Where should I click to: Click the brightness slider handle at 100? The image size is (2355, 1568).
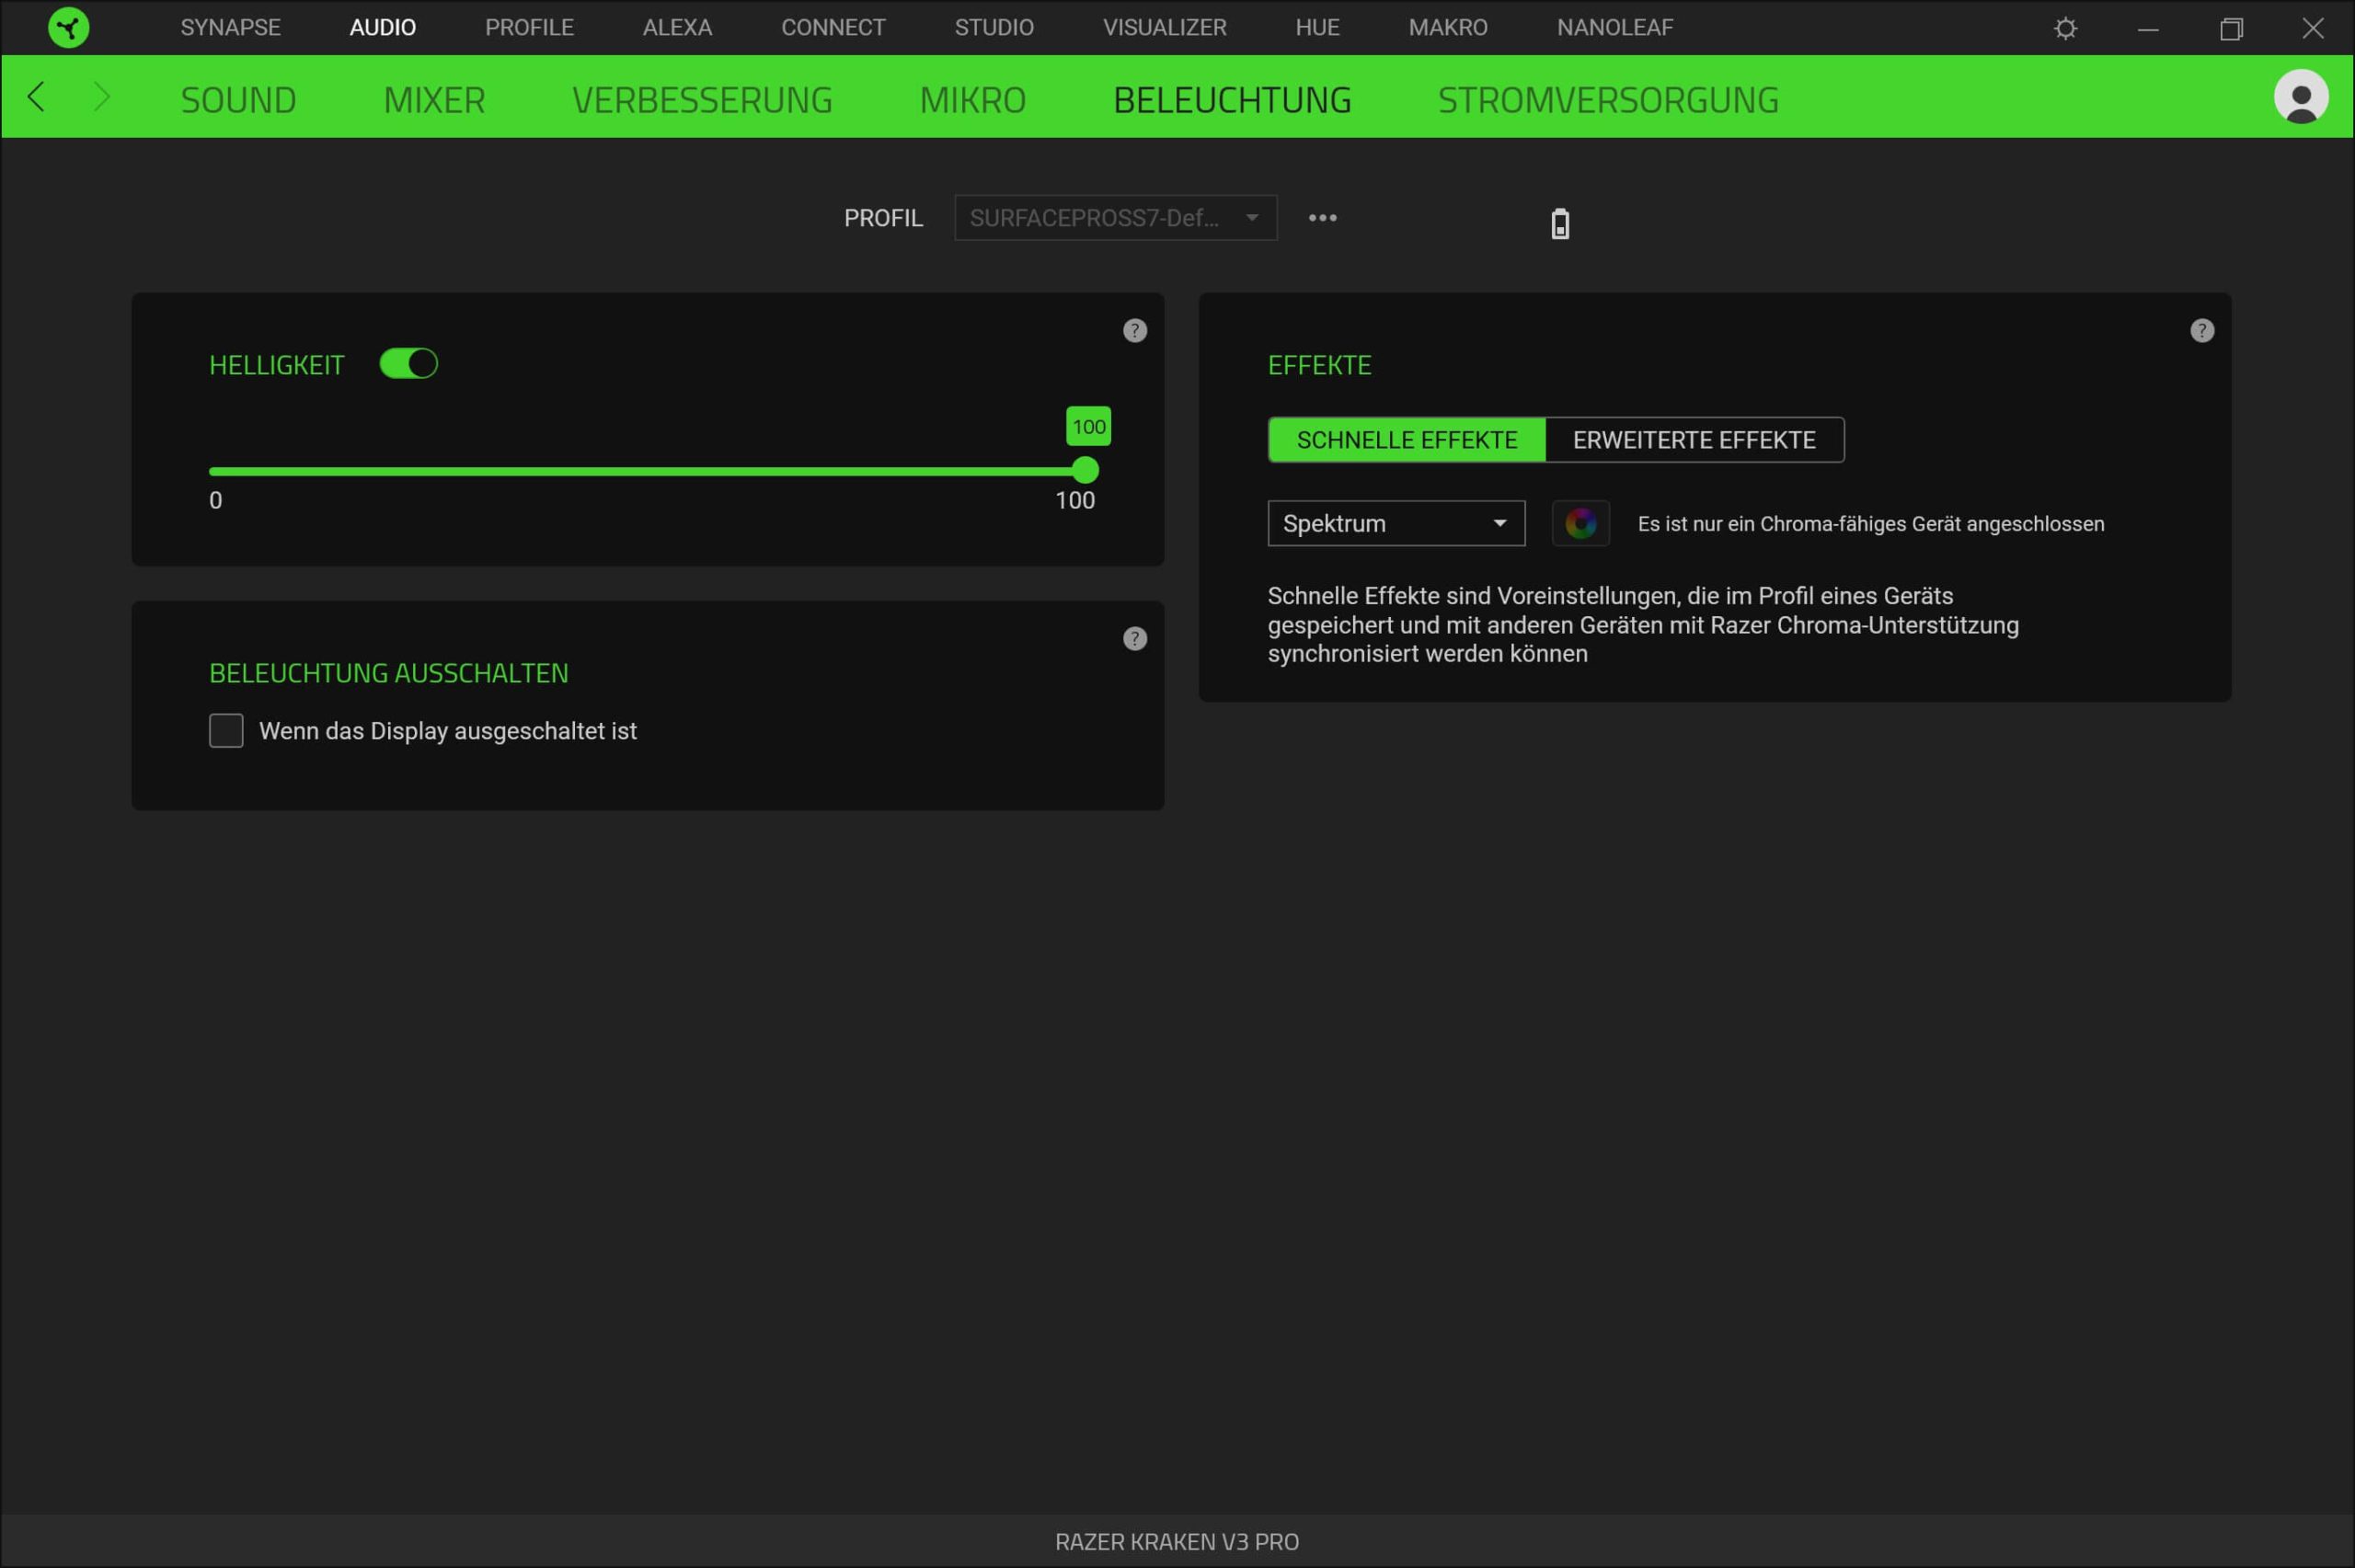coord(1085,470)
